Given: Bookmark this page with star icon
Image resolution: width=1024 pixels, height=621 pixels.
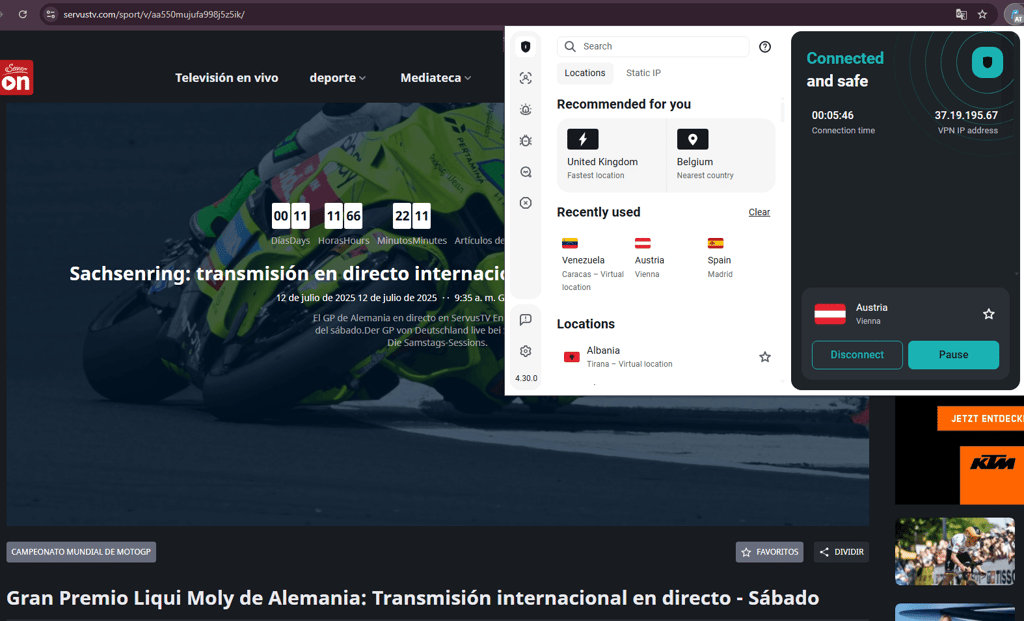Looking at the screenshot, I should (982, 14).
